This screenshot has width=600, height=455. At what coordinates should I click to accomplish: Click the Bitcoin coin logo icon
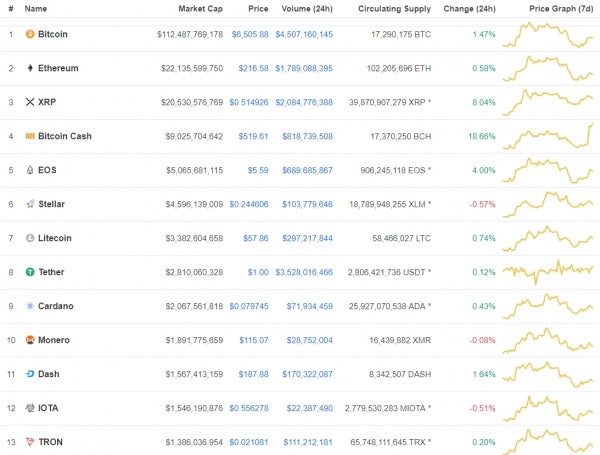30,34
